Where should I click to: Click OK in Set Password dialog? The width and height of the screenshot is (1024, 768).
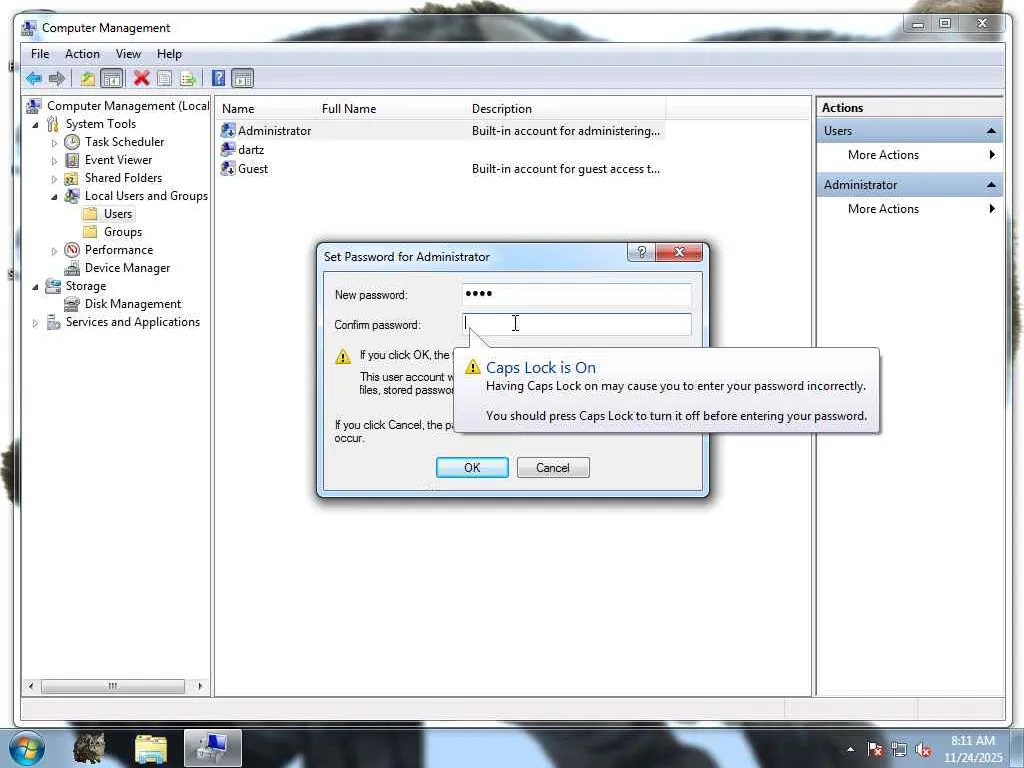pyautogui.click(x=472, y=468)
